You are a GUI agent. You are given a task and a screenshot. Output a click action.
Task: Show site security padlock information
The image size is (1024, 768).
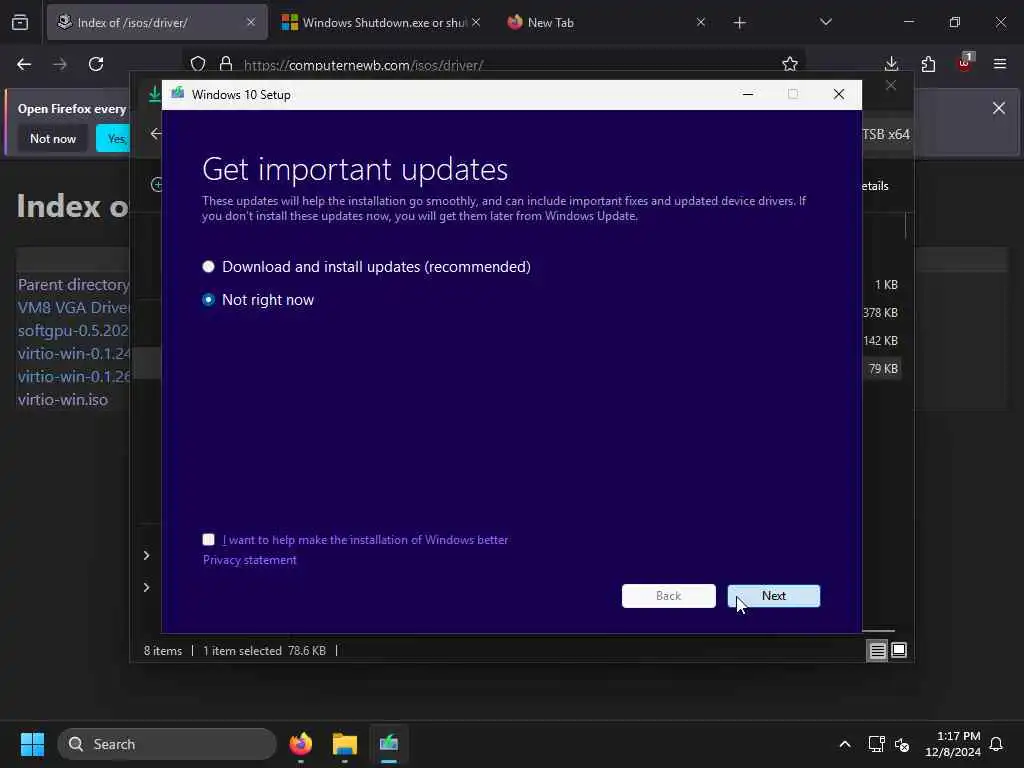point(226,64)
